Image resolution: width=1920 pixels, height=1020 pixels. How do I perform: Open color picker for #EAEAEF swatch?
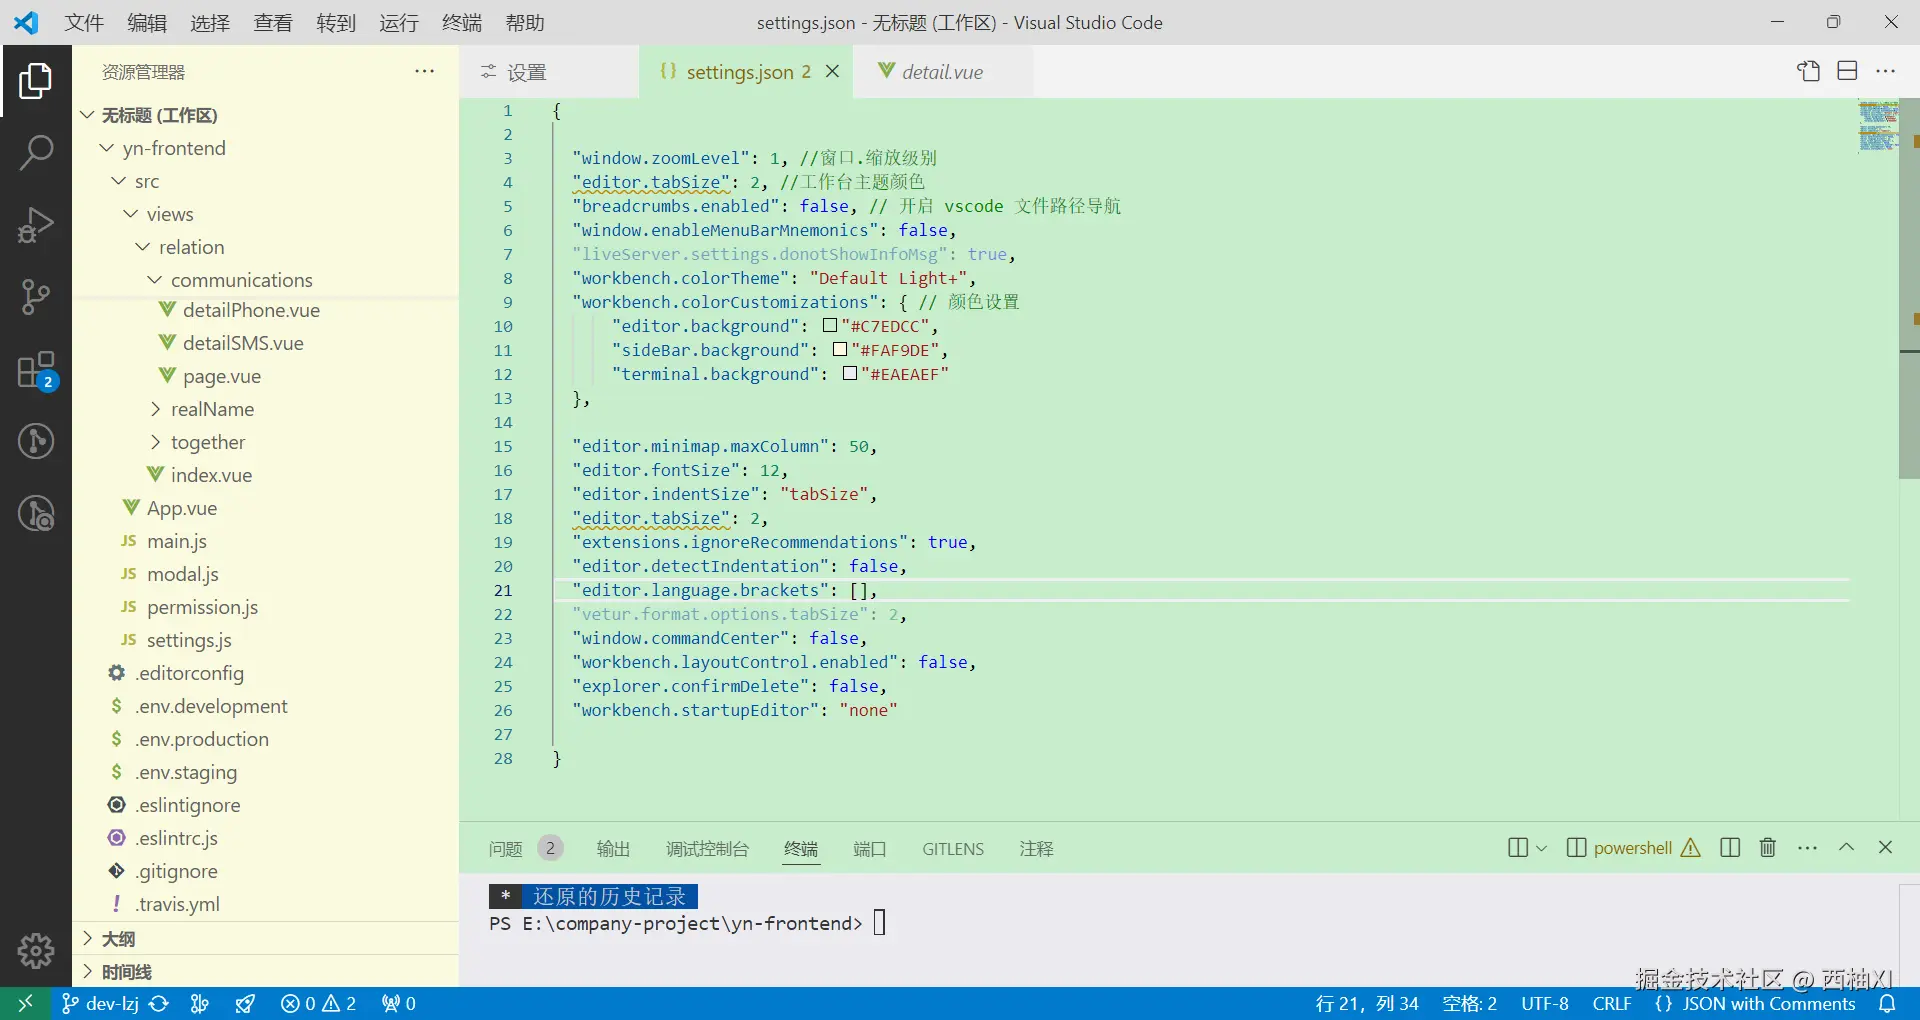pos(850,373)
